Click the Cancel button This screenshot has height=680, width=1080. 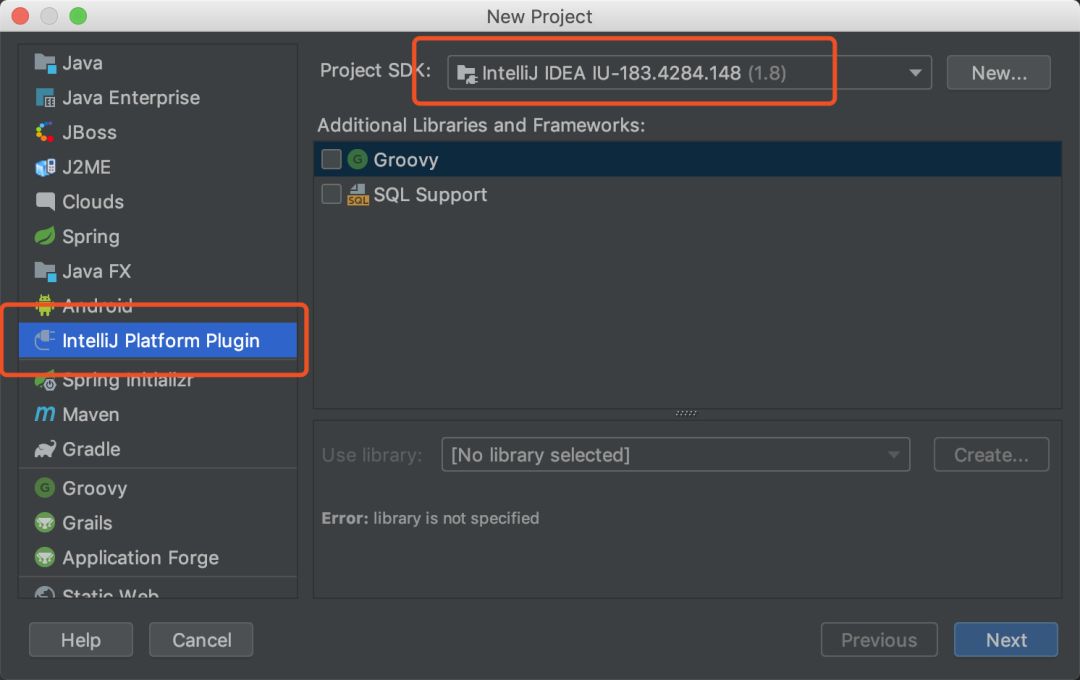(x=201, y=640)
